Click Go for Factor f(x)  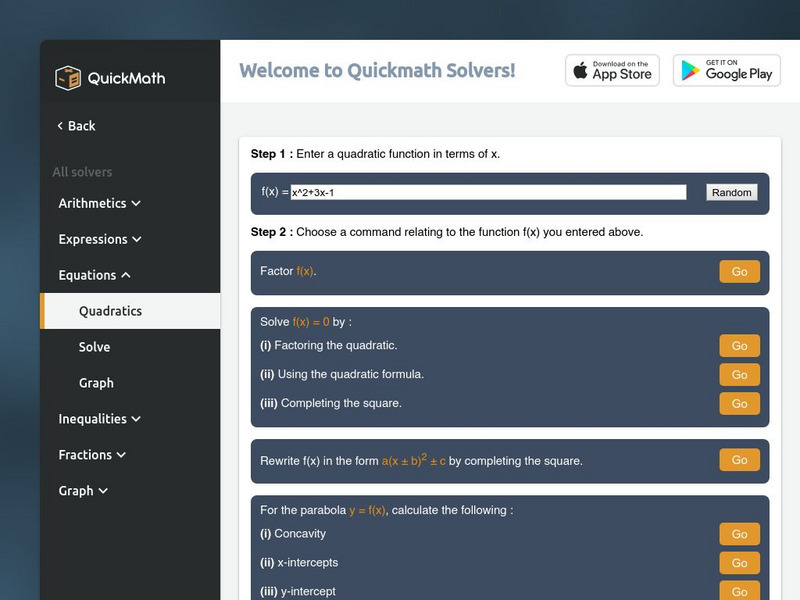[739, 271]
